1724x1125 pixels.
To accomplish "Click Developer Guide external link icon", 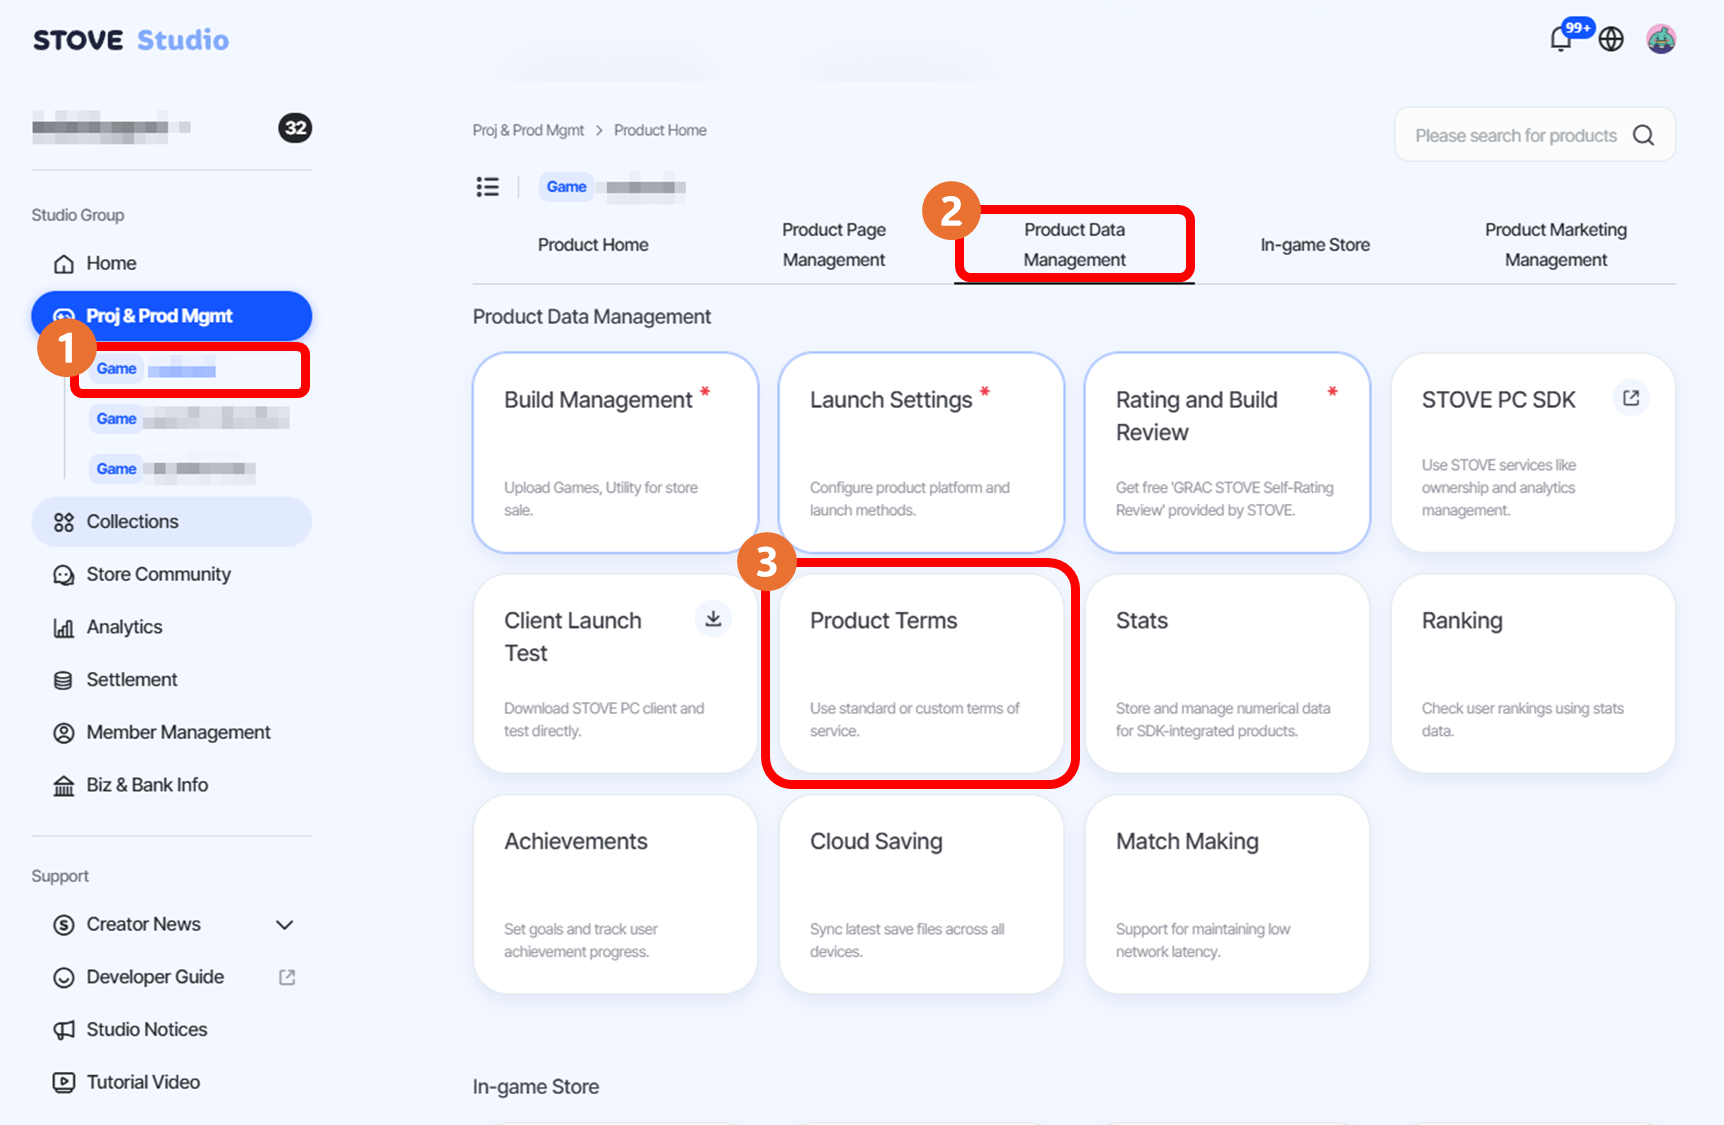I will [287, 977].
